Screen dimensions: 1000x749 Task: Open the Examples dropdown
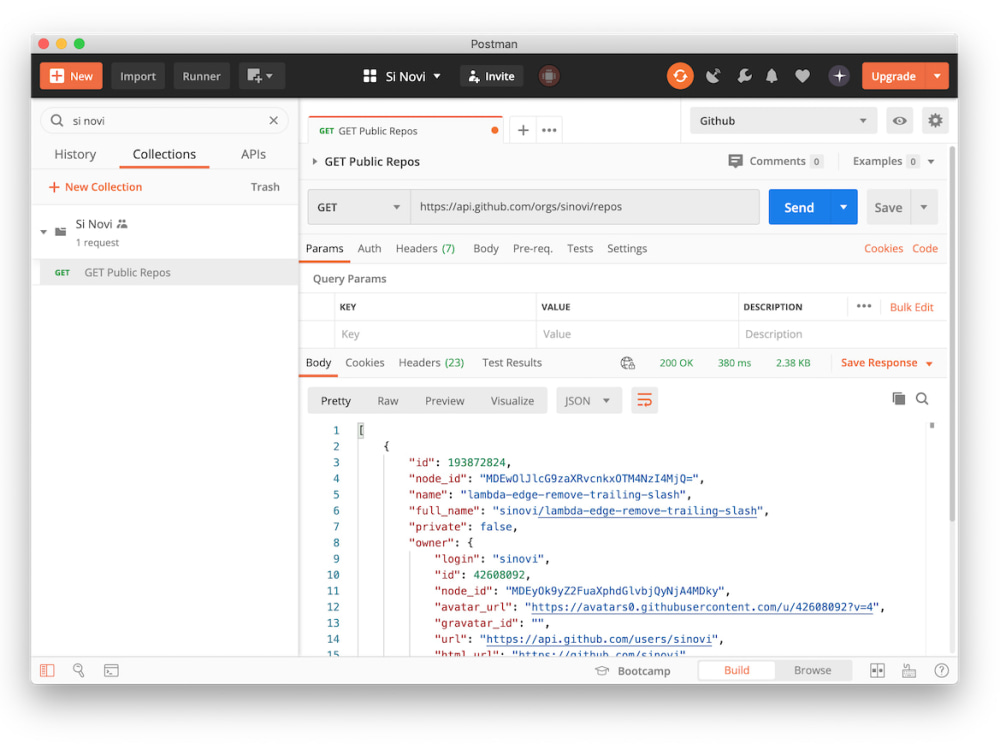(893, 161)
